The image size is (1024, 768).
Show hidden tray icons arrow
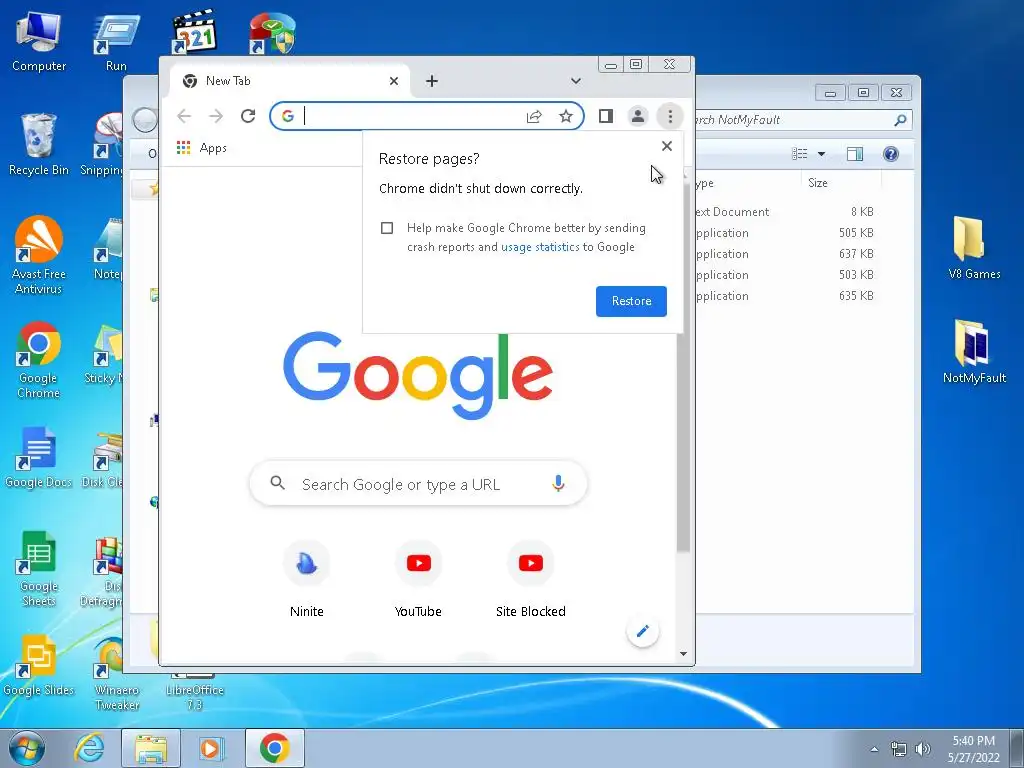[874, 749]
